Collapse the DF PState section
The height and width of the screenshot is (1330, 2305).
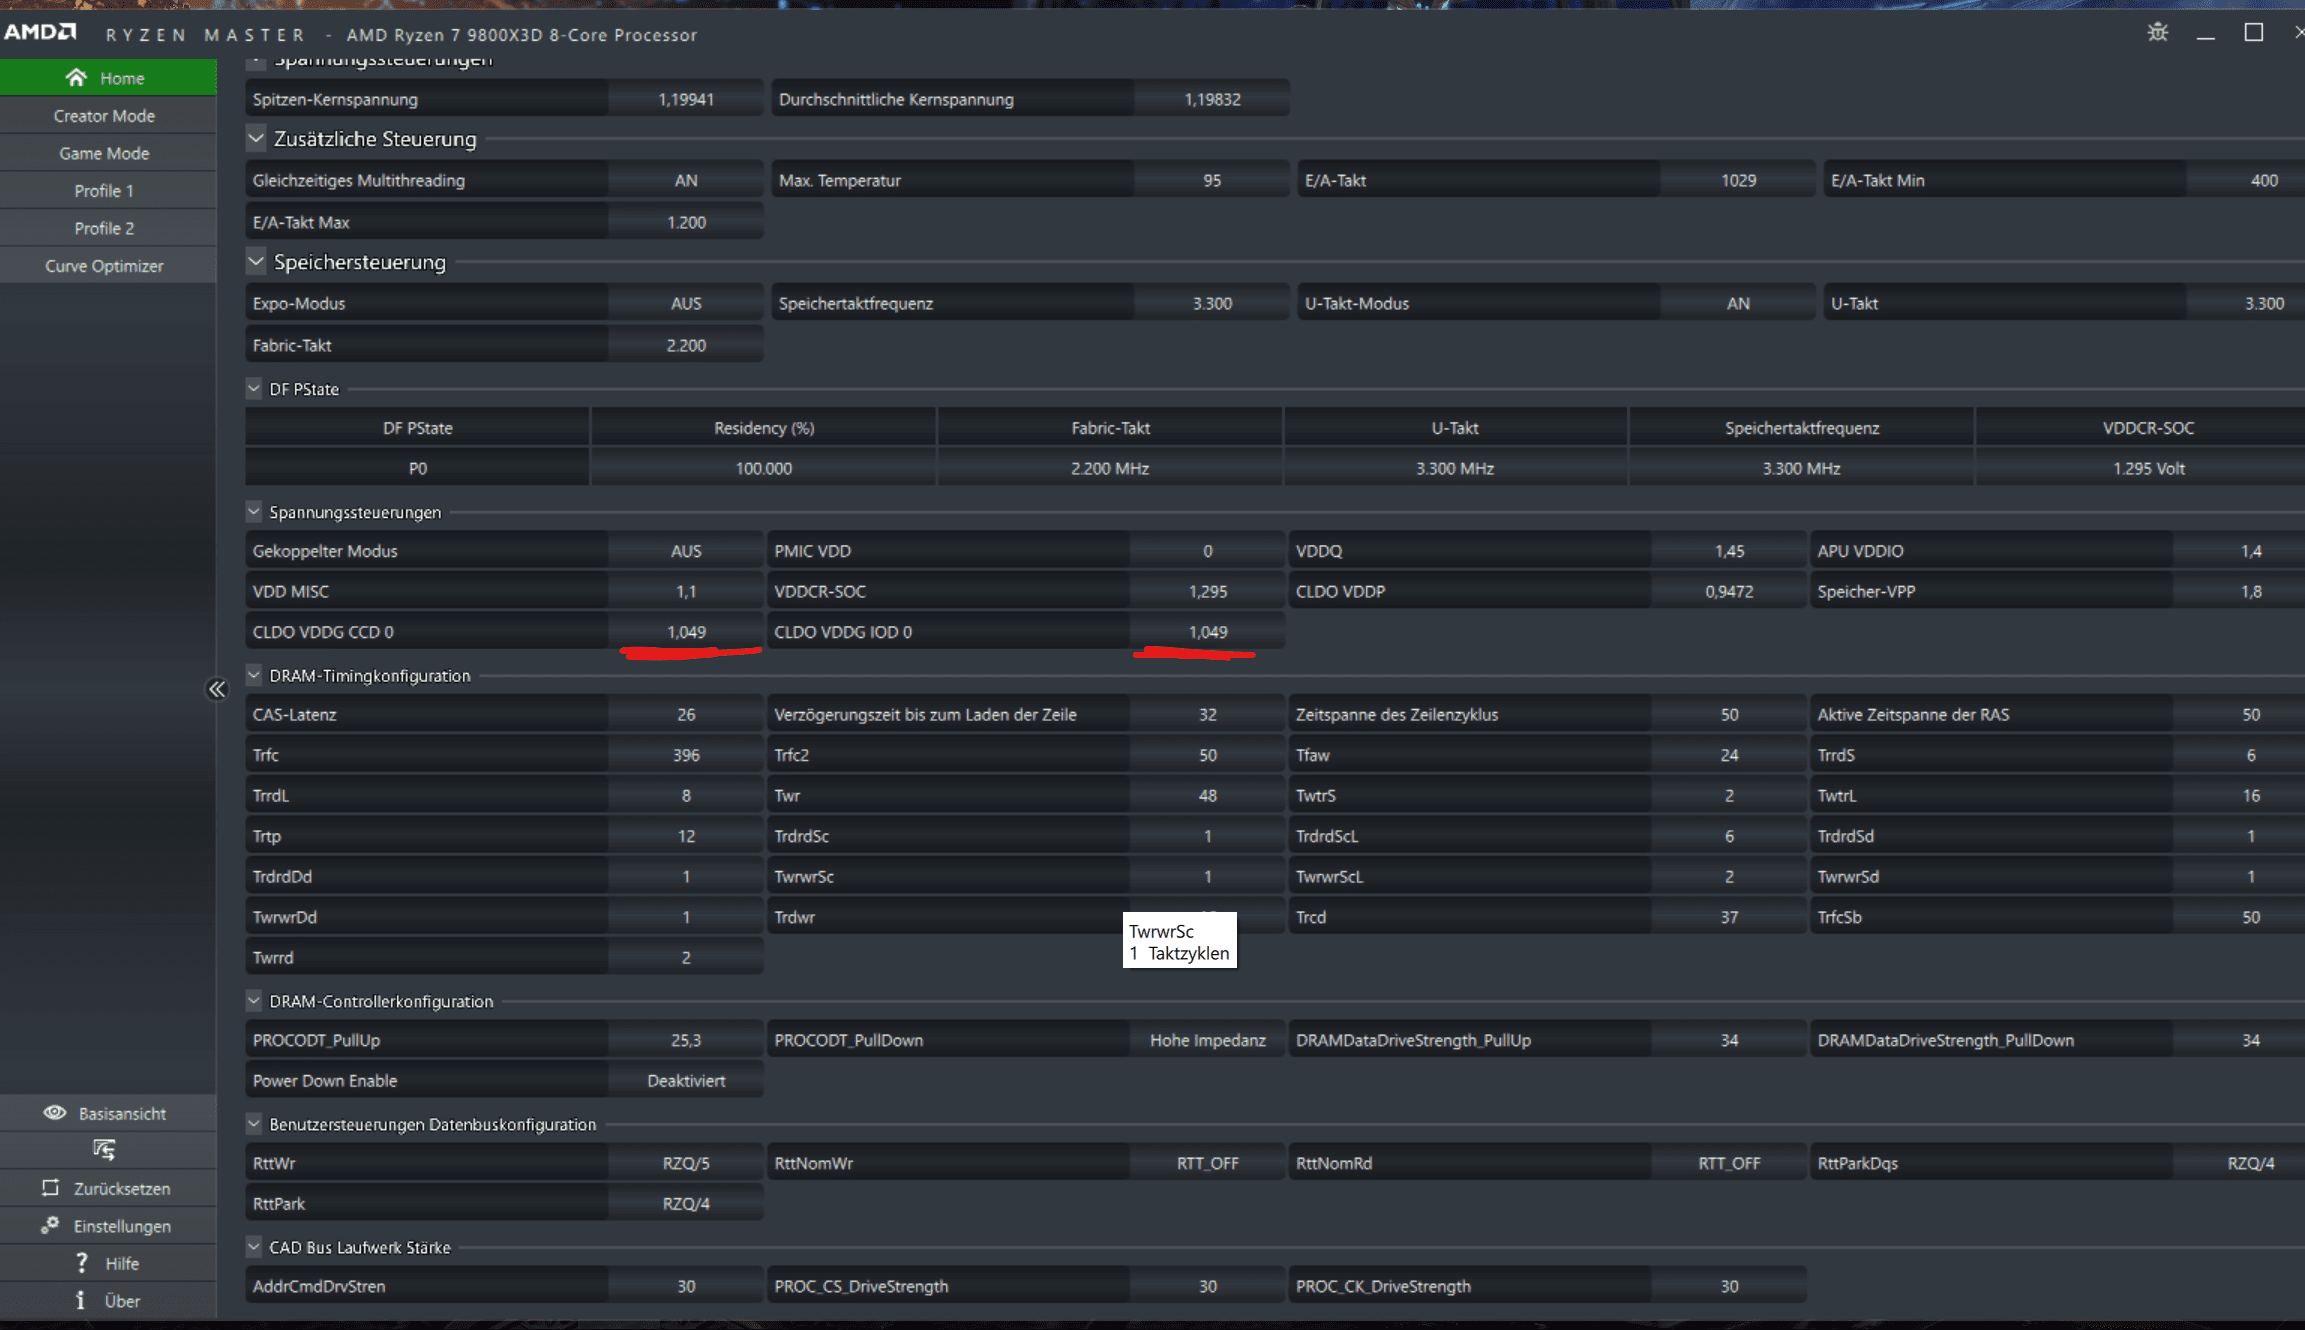click(254, 388)
